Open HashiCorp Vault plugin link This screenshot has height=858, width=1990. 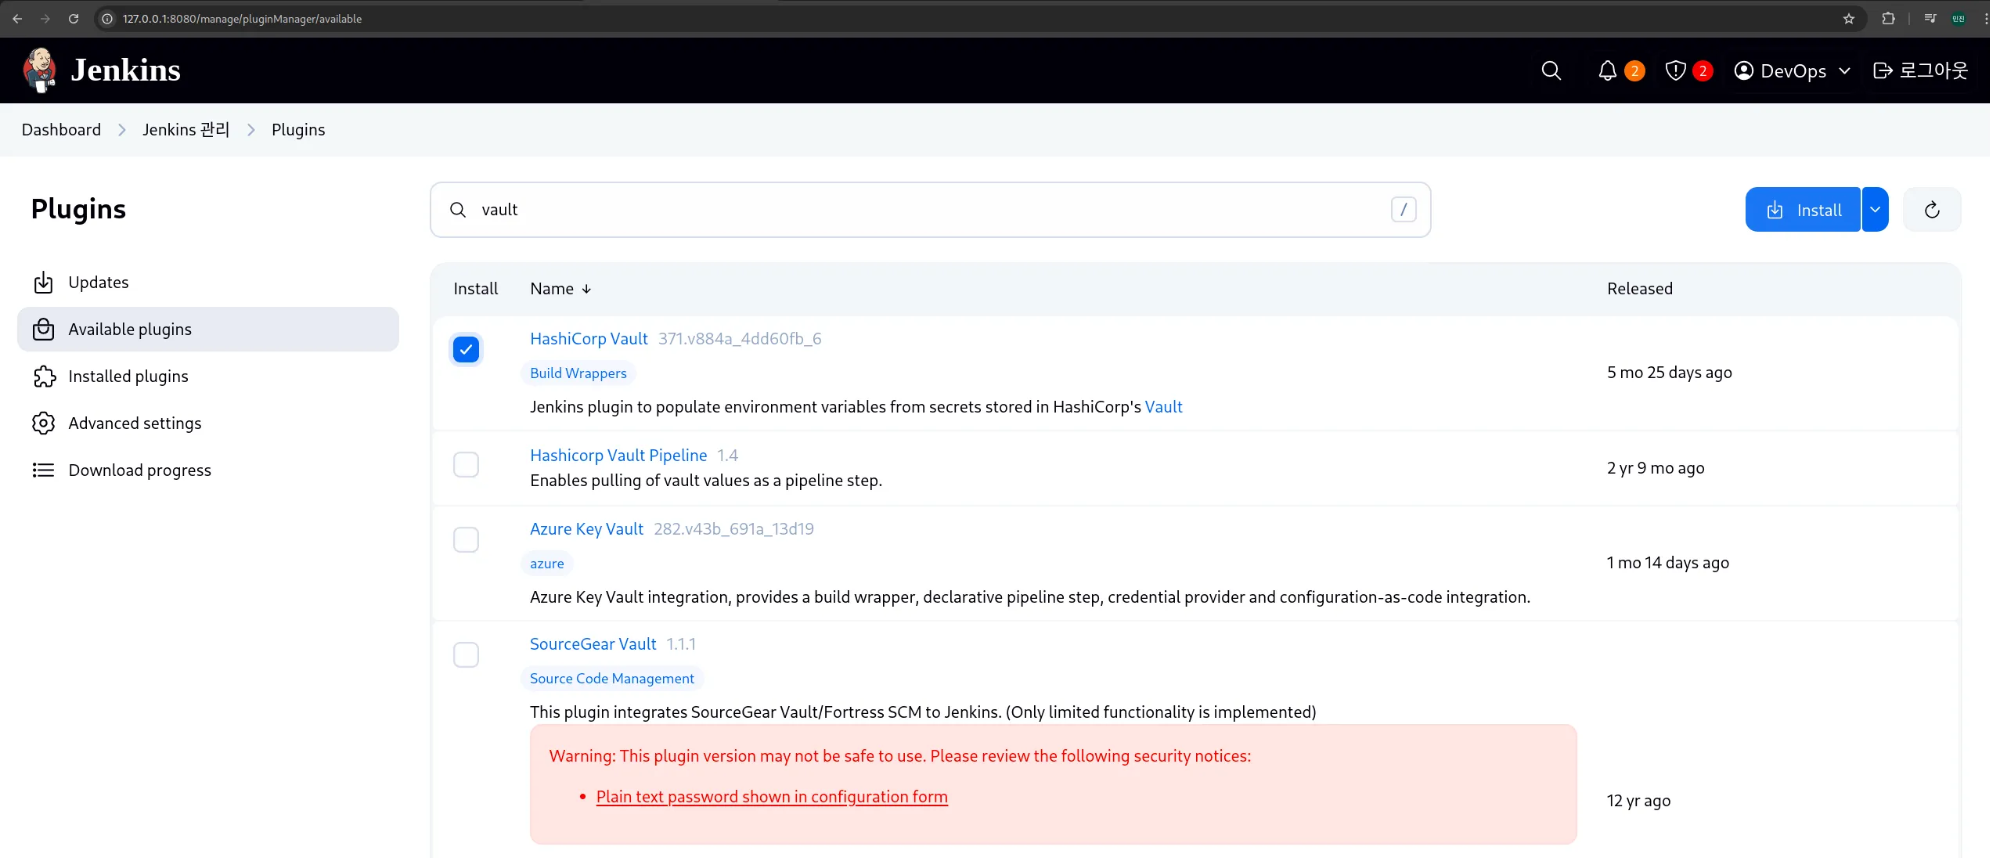(x=589, y=339)
